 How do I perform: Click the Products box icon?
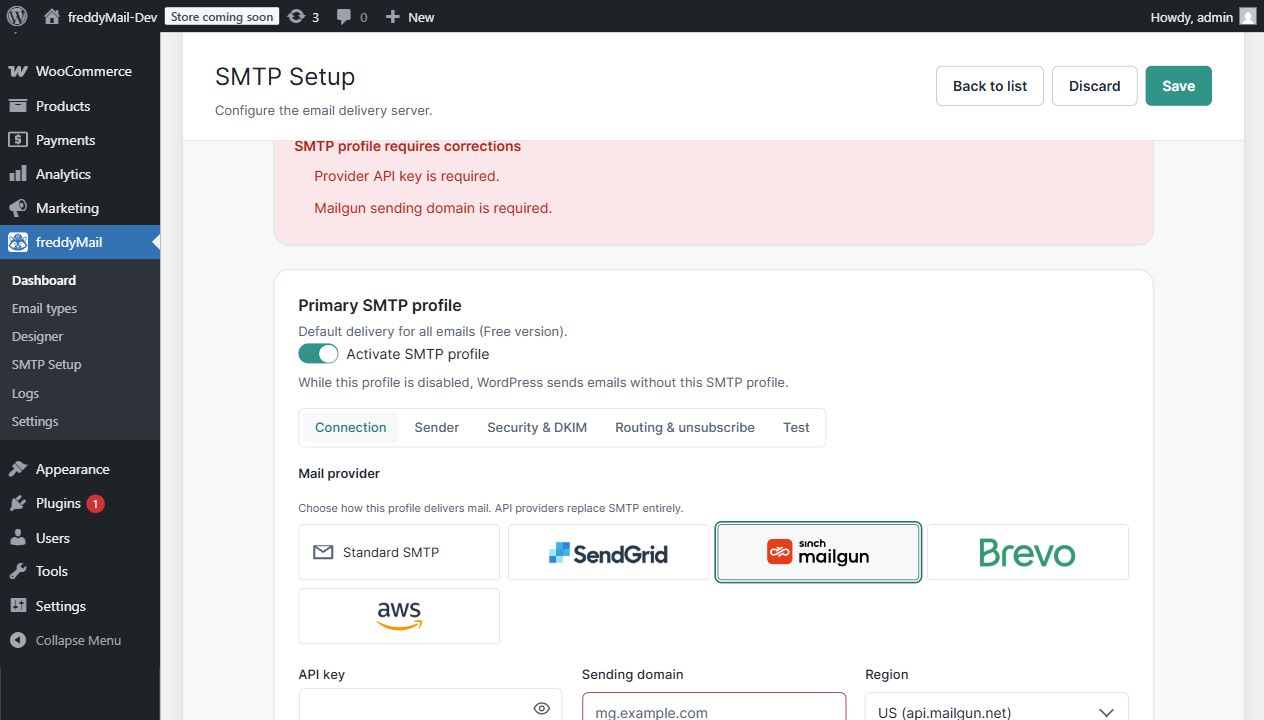(17, 106)
